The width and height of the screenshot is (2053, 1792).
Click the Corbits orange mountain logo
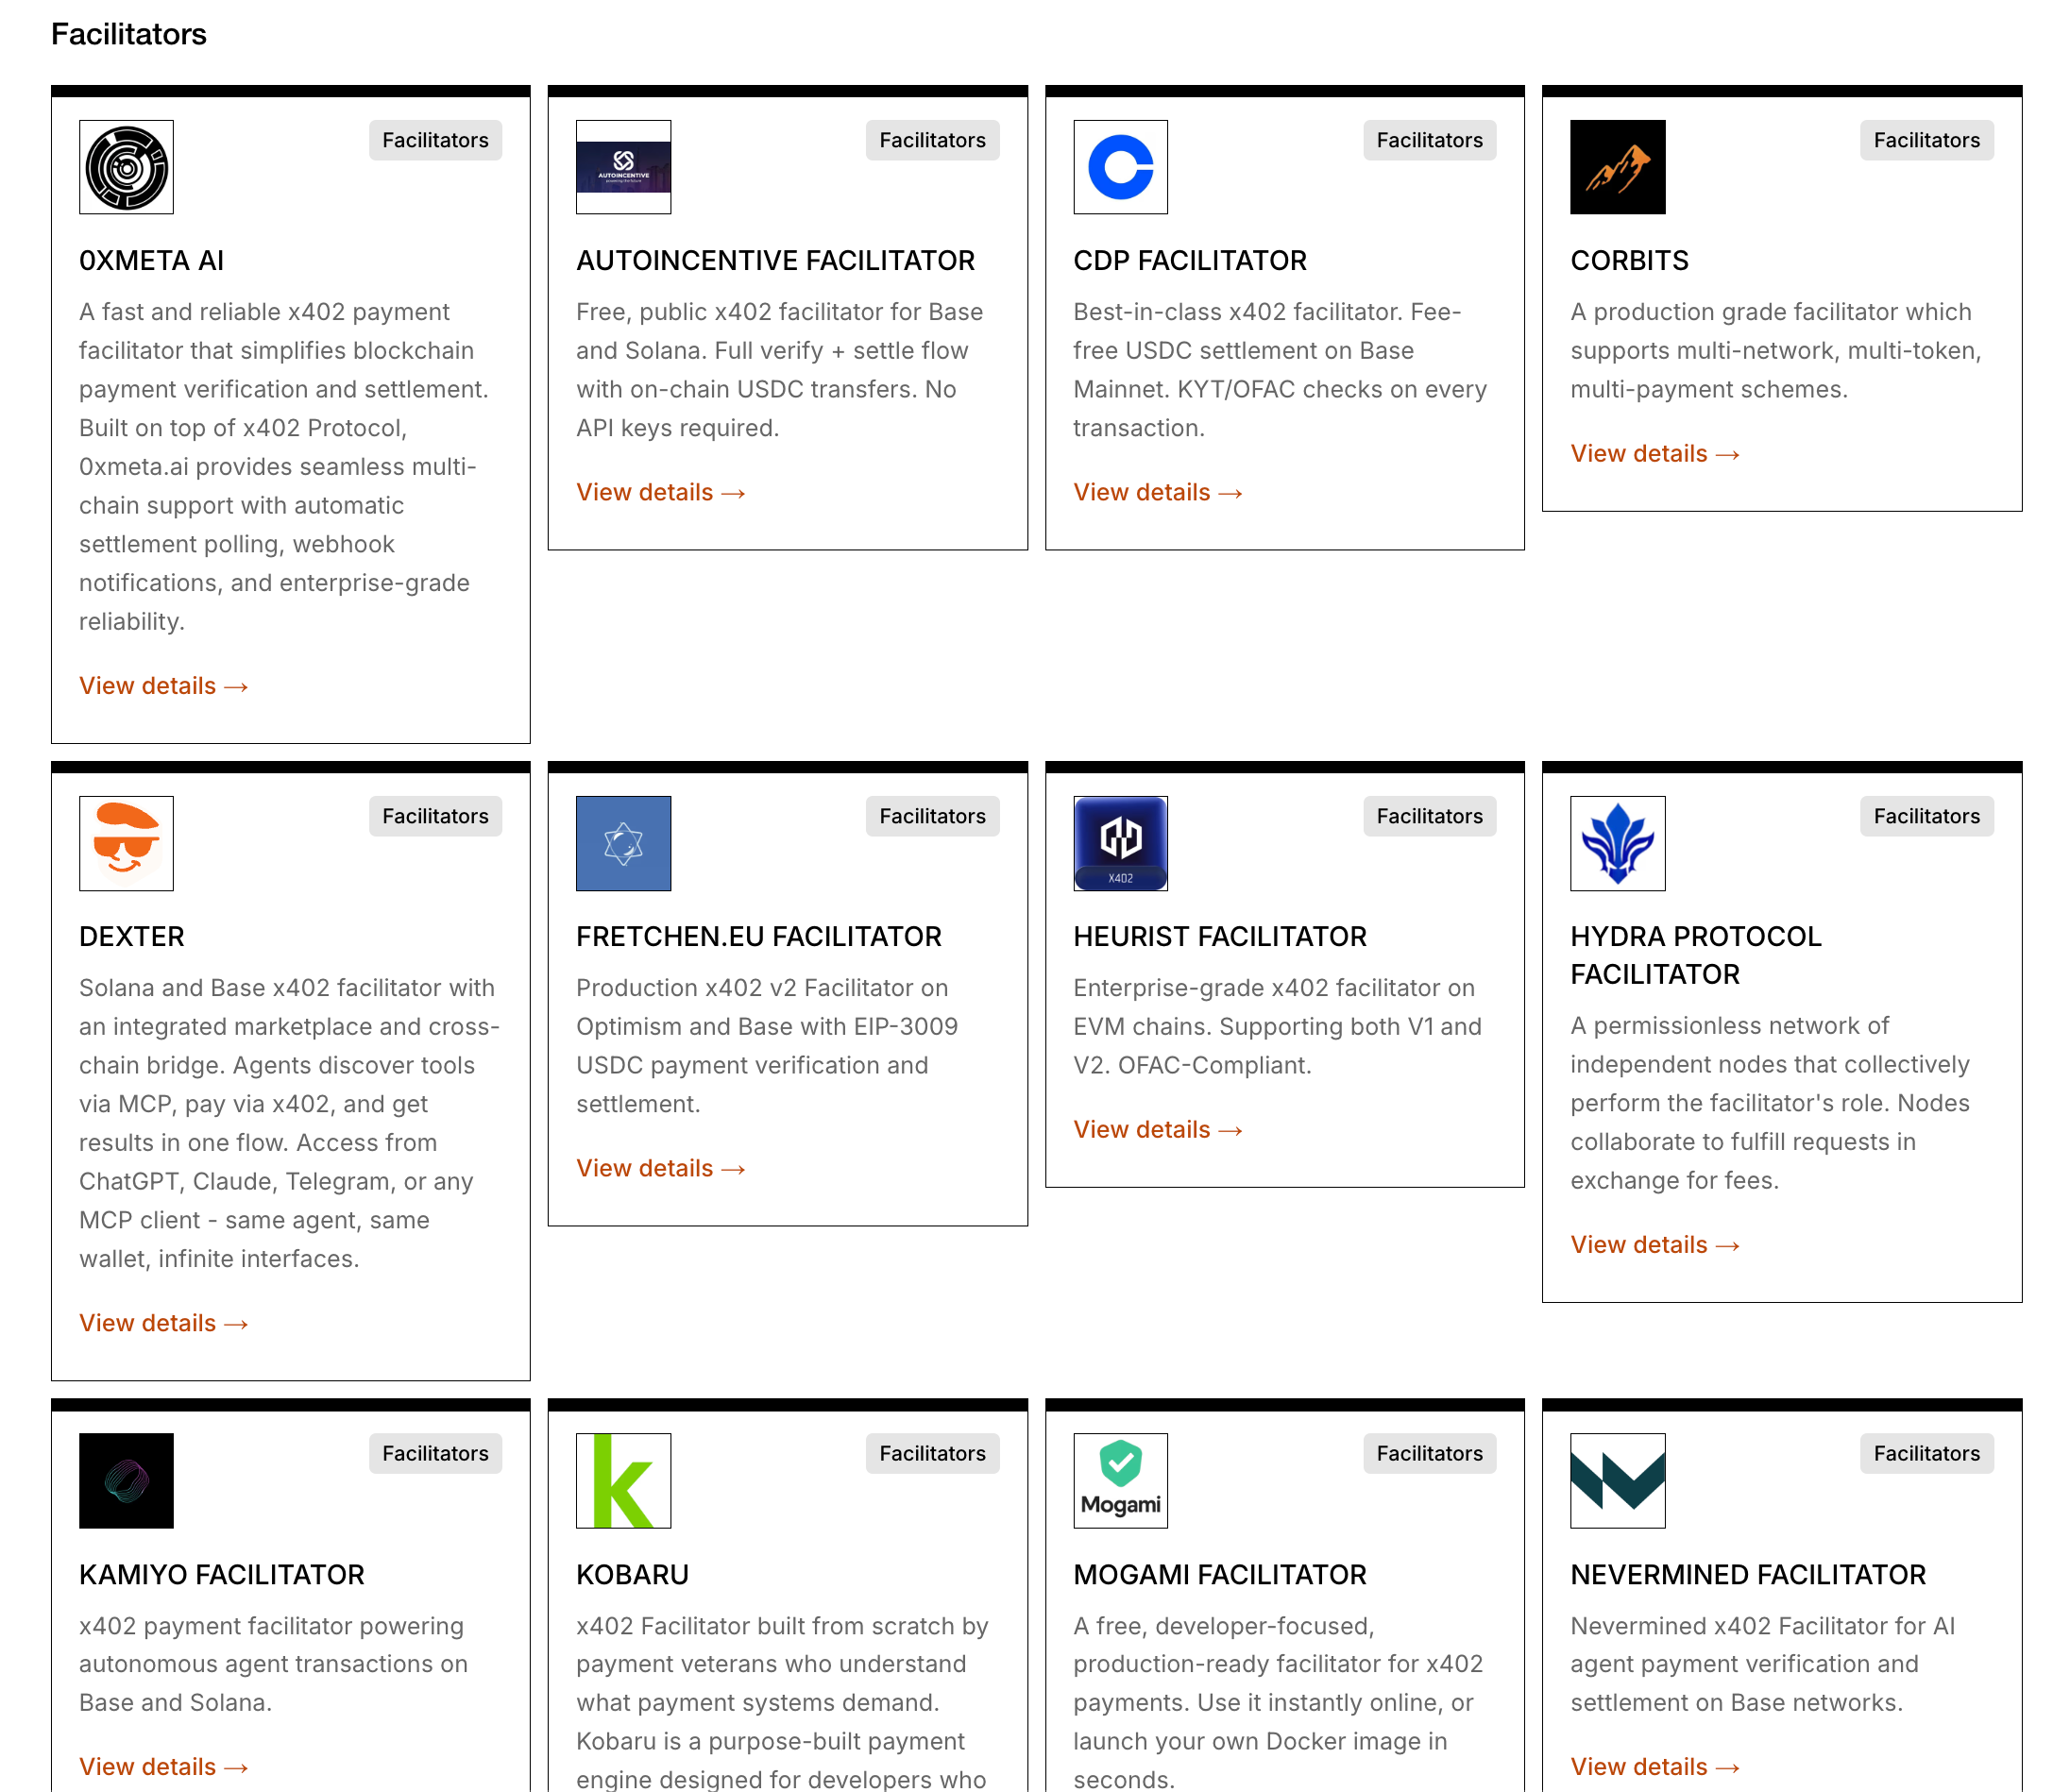coord(1617,167)
